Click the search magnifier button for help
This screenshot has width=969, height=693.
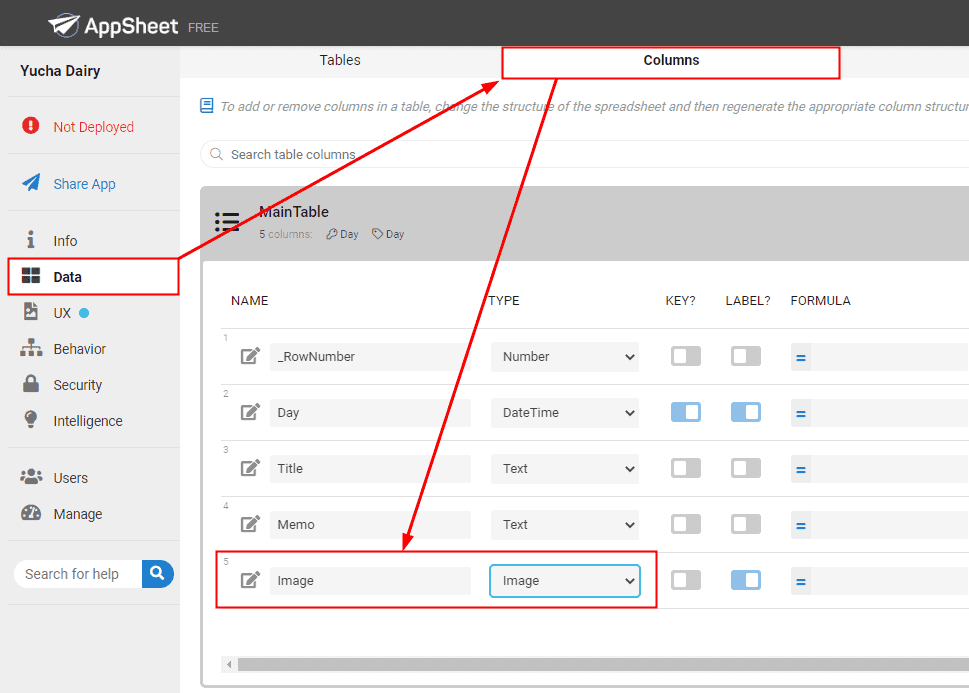pyautogui.click(x=158, y=574)
